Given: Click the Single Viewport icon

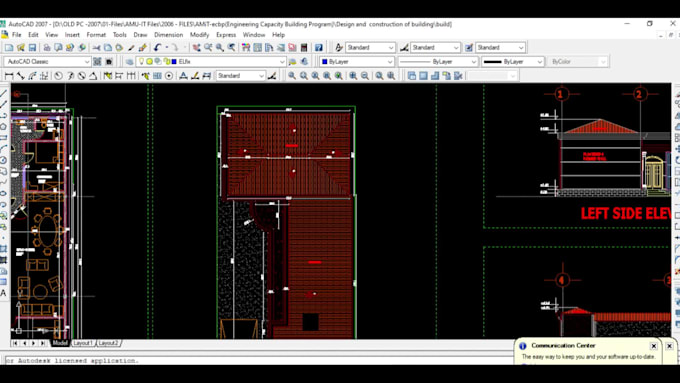Looking at the screenshot, I should pos(423,76).
